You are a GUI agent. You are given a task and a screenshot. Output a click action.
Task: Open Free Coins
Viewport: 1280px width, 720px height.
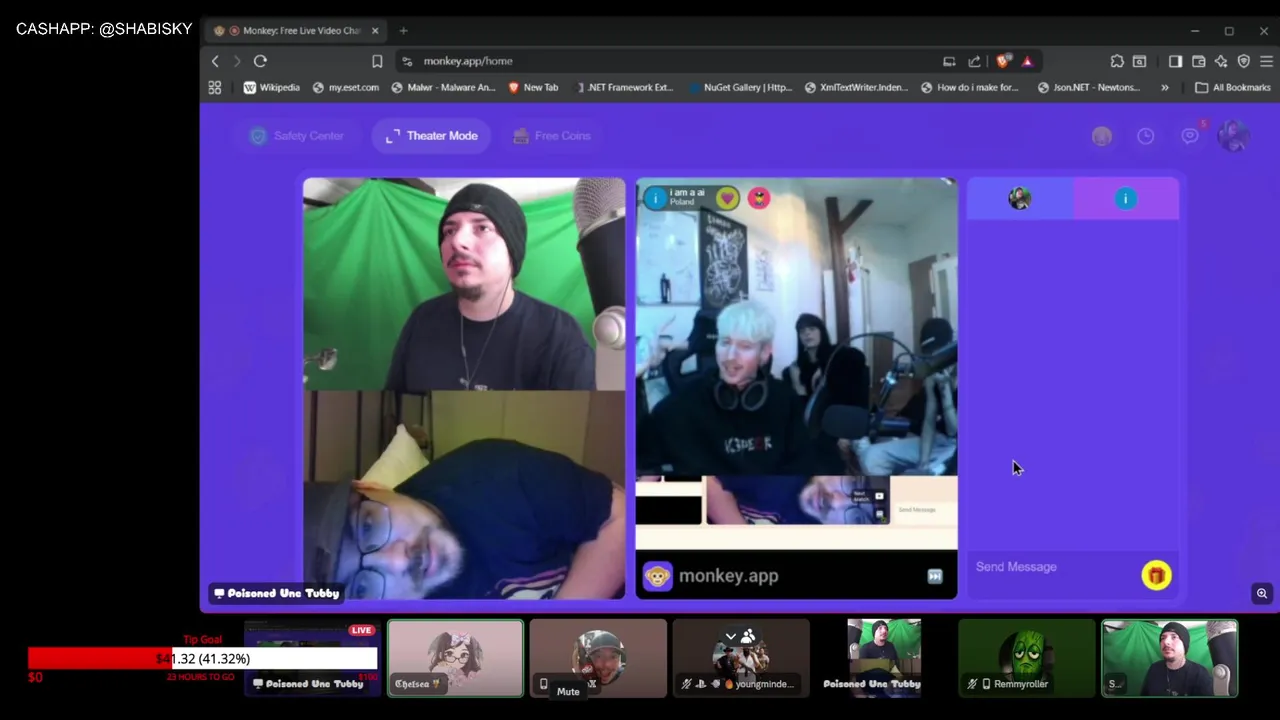[x=552, y=136]
